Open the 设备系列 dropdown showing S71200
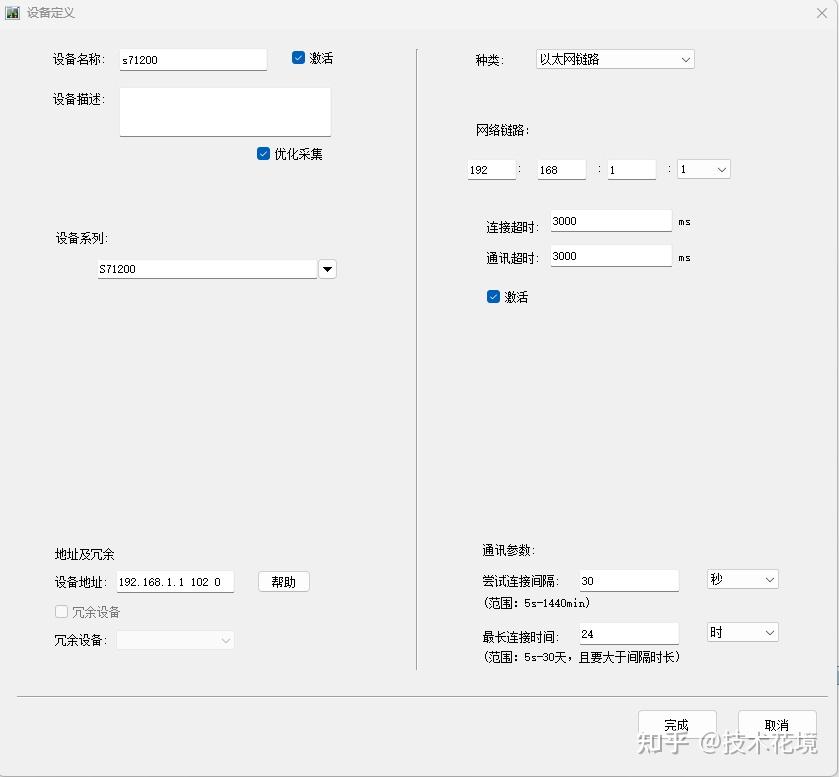Viewport: 839px width, 777px height. pyautogui.click(x=327, y=269)
